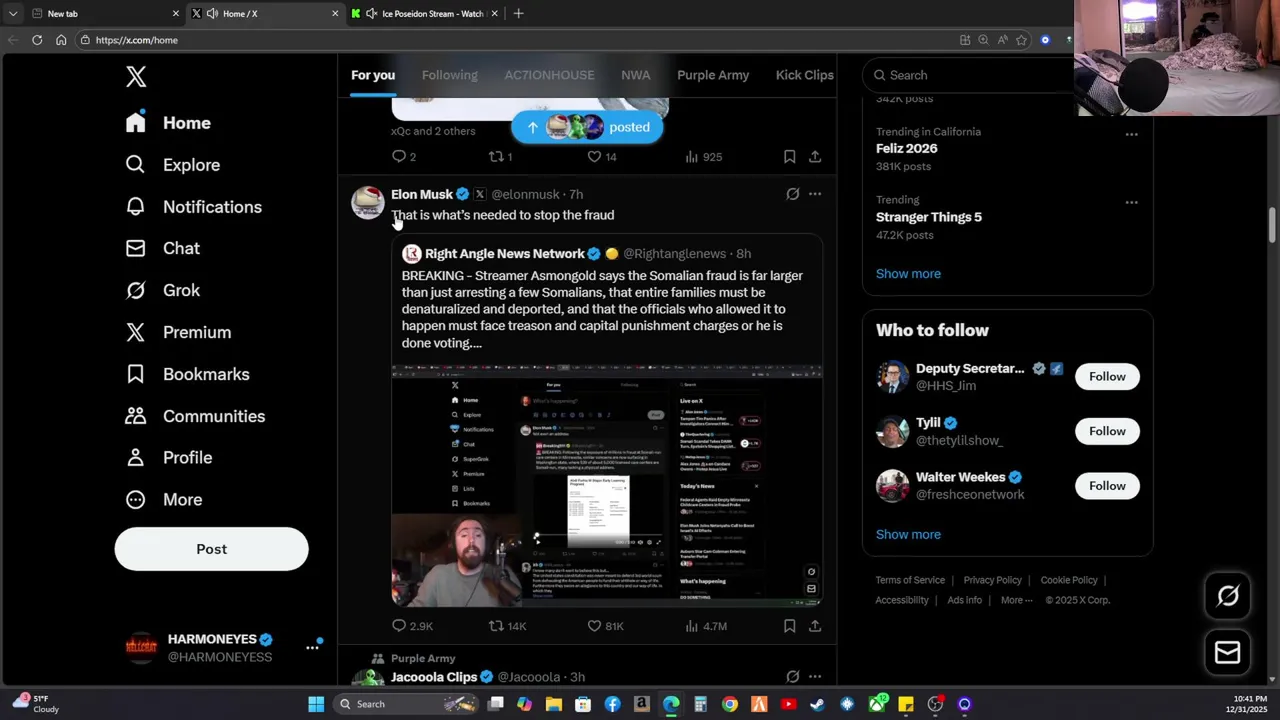Share the post with 925 views
Viewport: 1280px width, 720px height.
coord(815,157)
